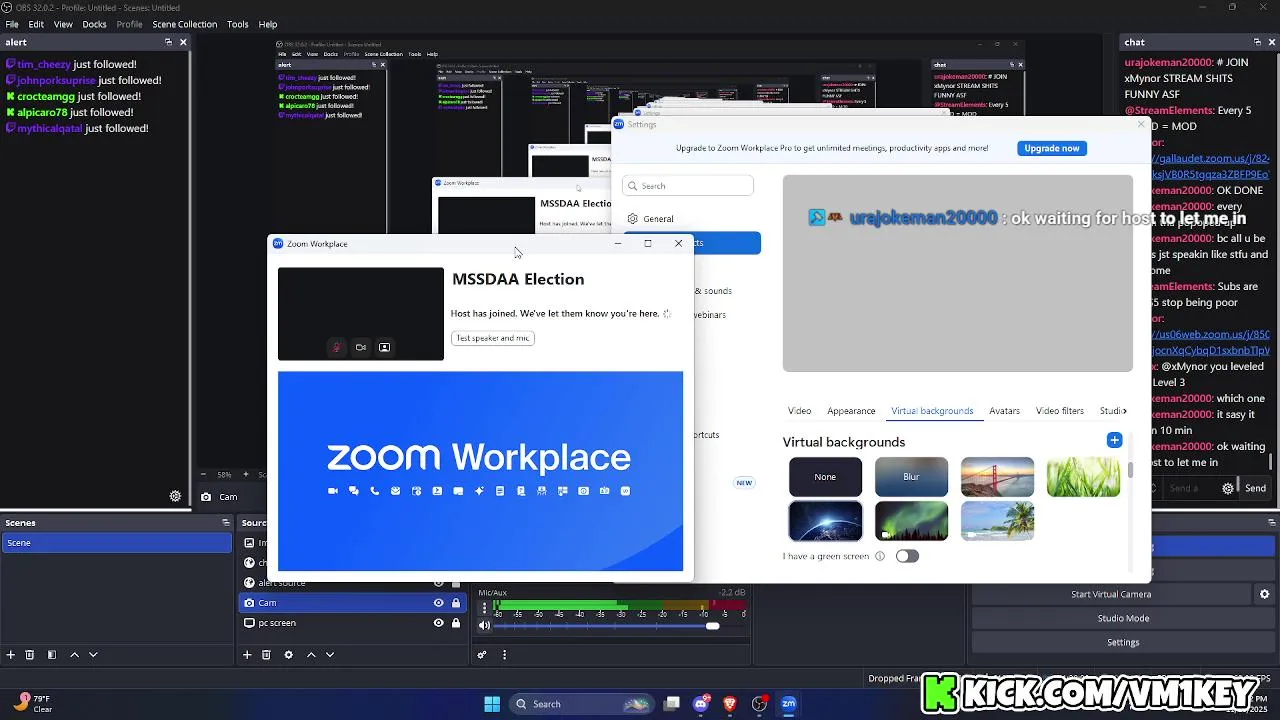Close the alert dock
The height and width of the screenshot is (720, 1280).
(183, 42)
